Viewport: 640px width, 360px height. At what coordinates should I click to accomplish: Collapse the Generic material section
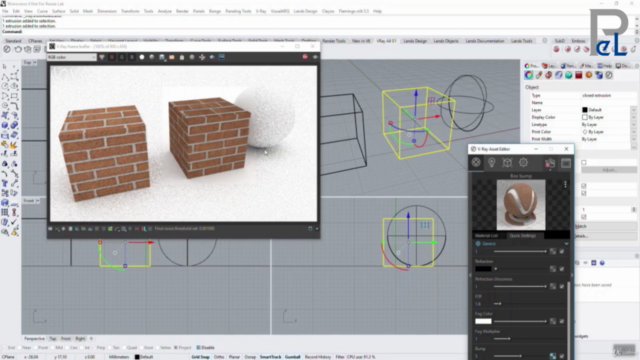click(566, 244)
